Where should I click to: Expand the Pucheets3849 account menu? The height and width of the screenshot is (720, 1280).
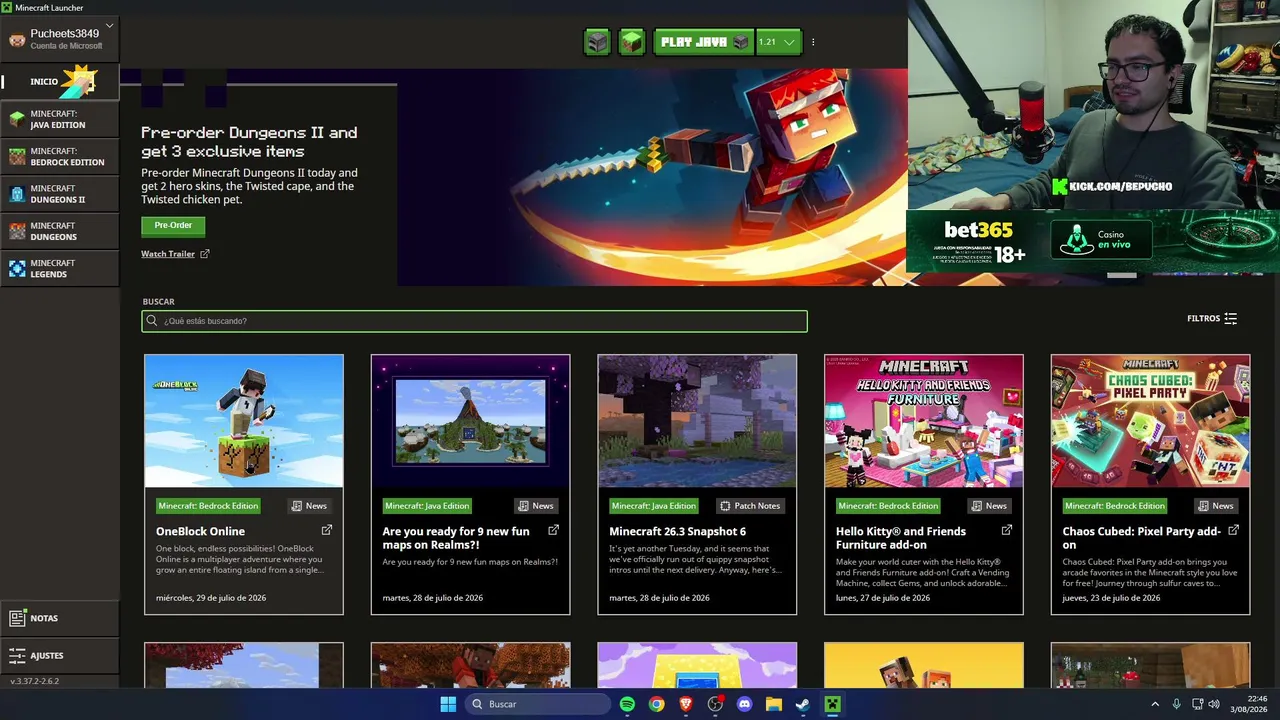coord(60,39)
